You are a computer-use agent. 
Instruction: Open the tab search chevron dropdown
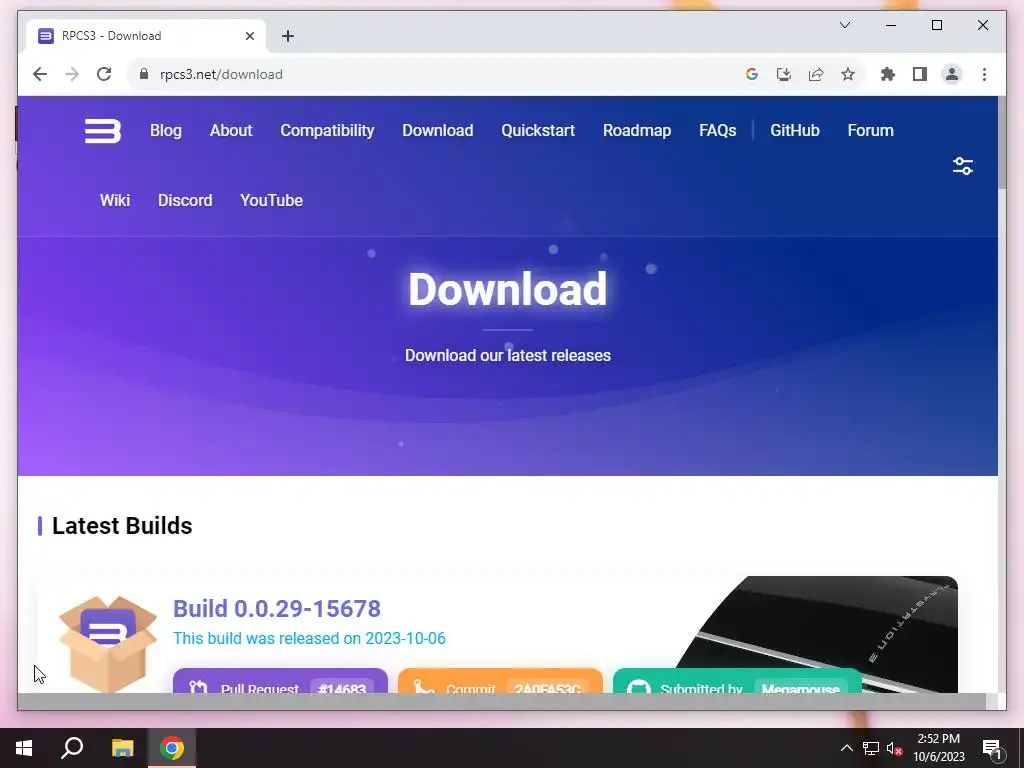(844, 25)
